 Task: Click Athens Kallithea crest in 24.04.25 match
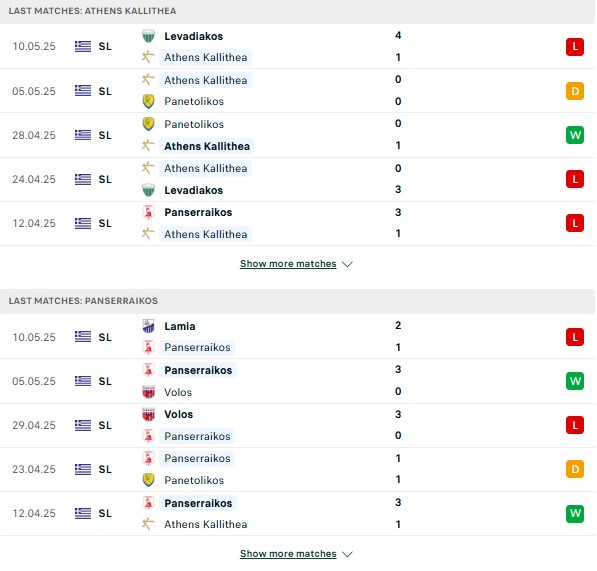pos(148,168)
